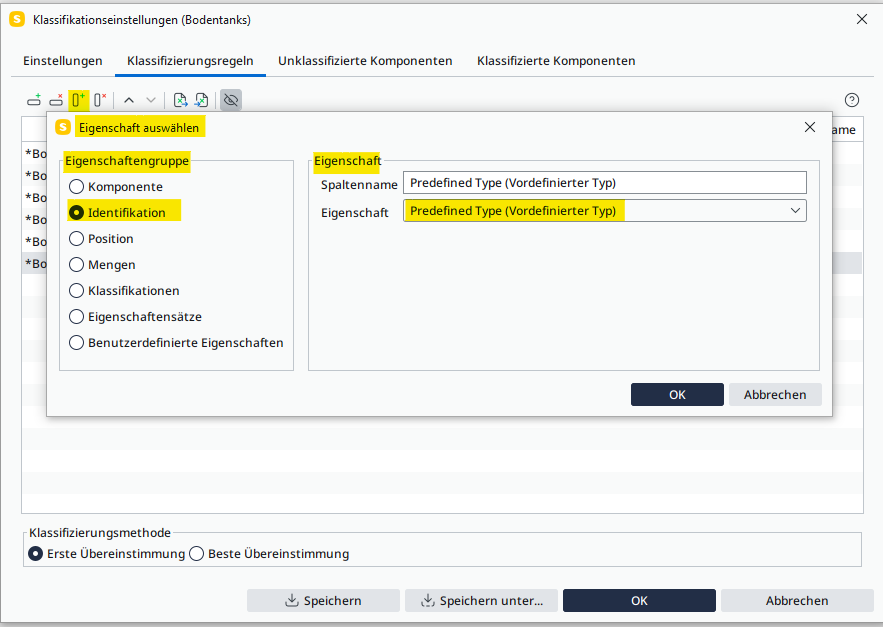Click the delete column toolbar icon
Image resolution: width=883 pixels, height=627 pixels.
pyautogui.click(x=100, y=100)
